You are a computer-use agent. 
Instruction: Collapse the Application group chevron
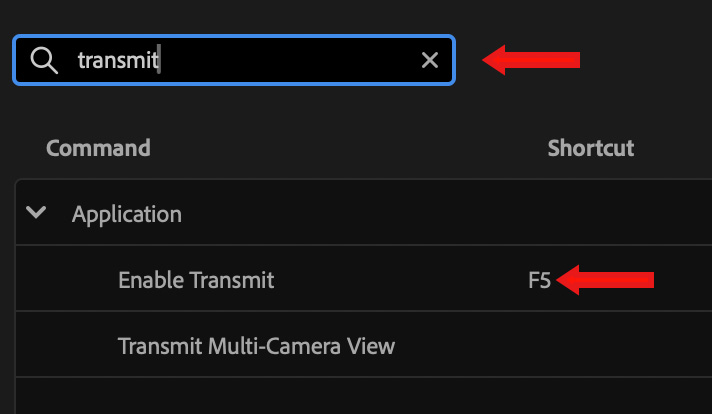tap(37, 213)
